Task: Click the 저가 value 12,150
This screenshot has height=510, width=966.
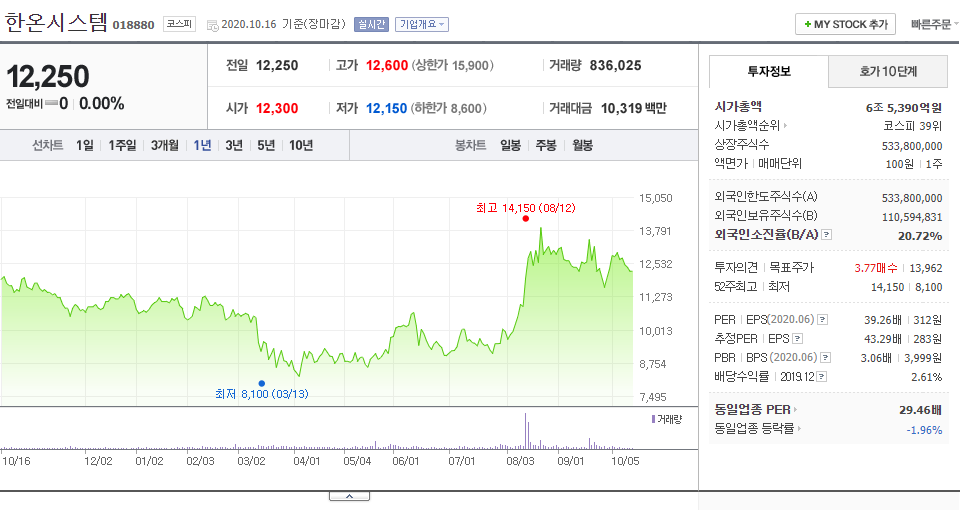Action: click(386, 108)
